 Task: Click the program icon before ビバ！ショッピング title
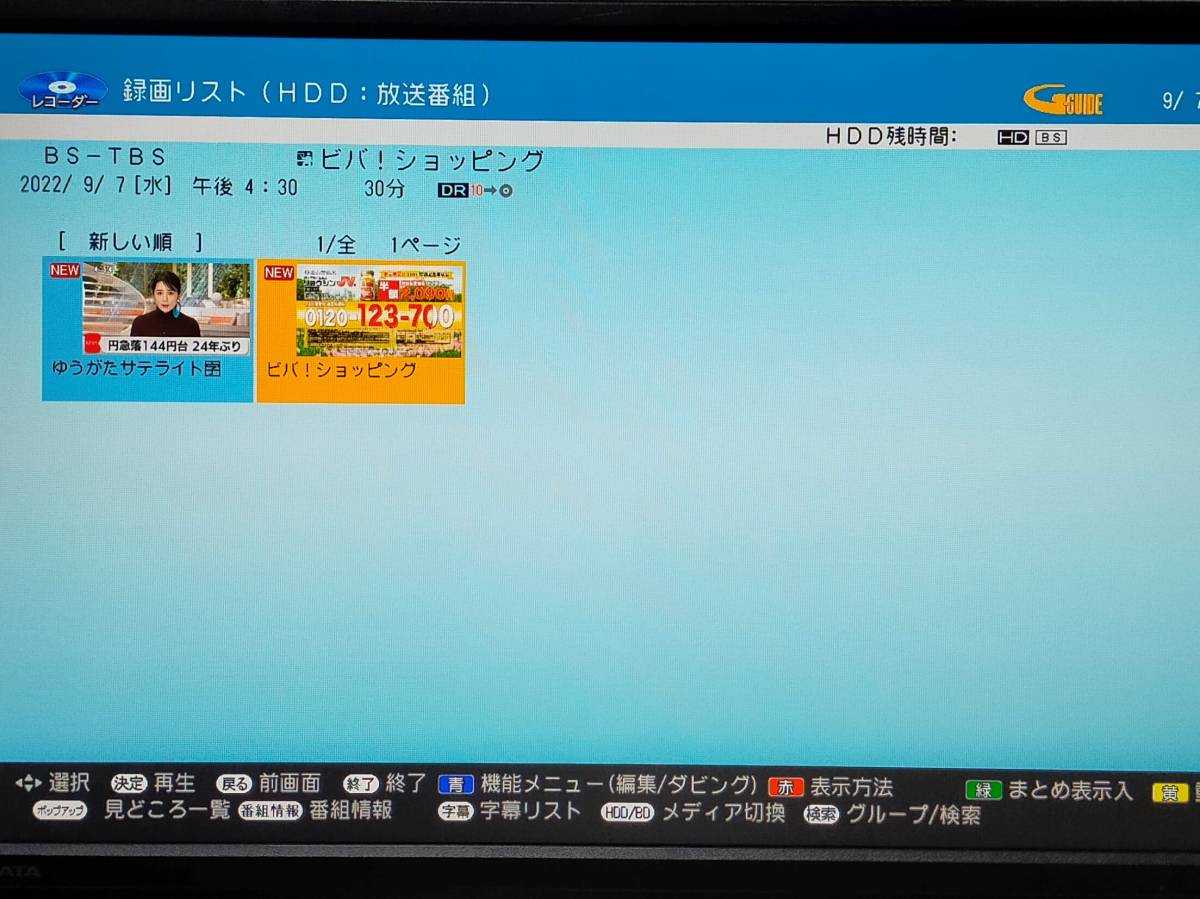[x=305, y=159]
